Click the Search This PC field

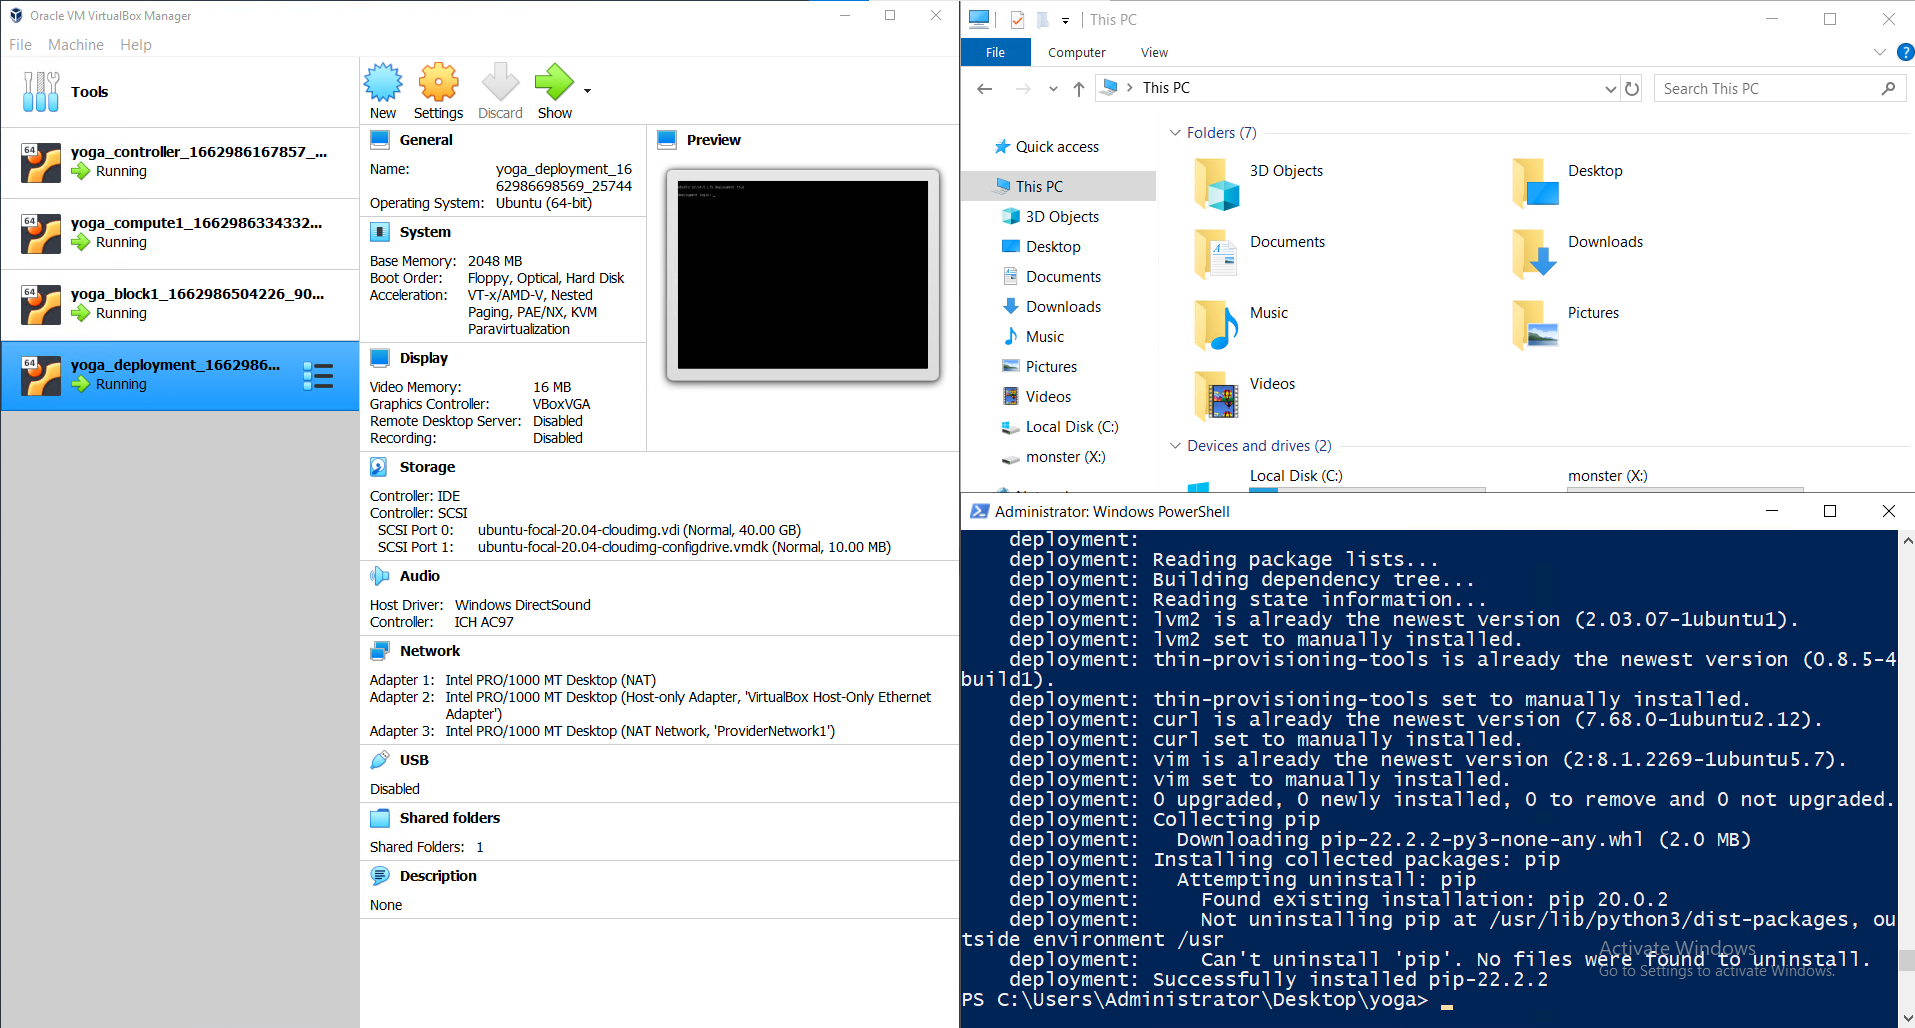click(1768, 89)
